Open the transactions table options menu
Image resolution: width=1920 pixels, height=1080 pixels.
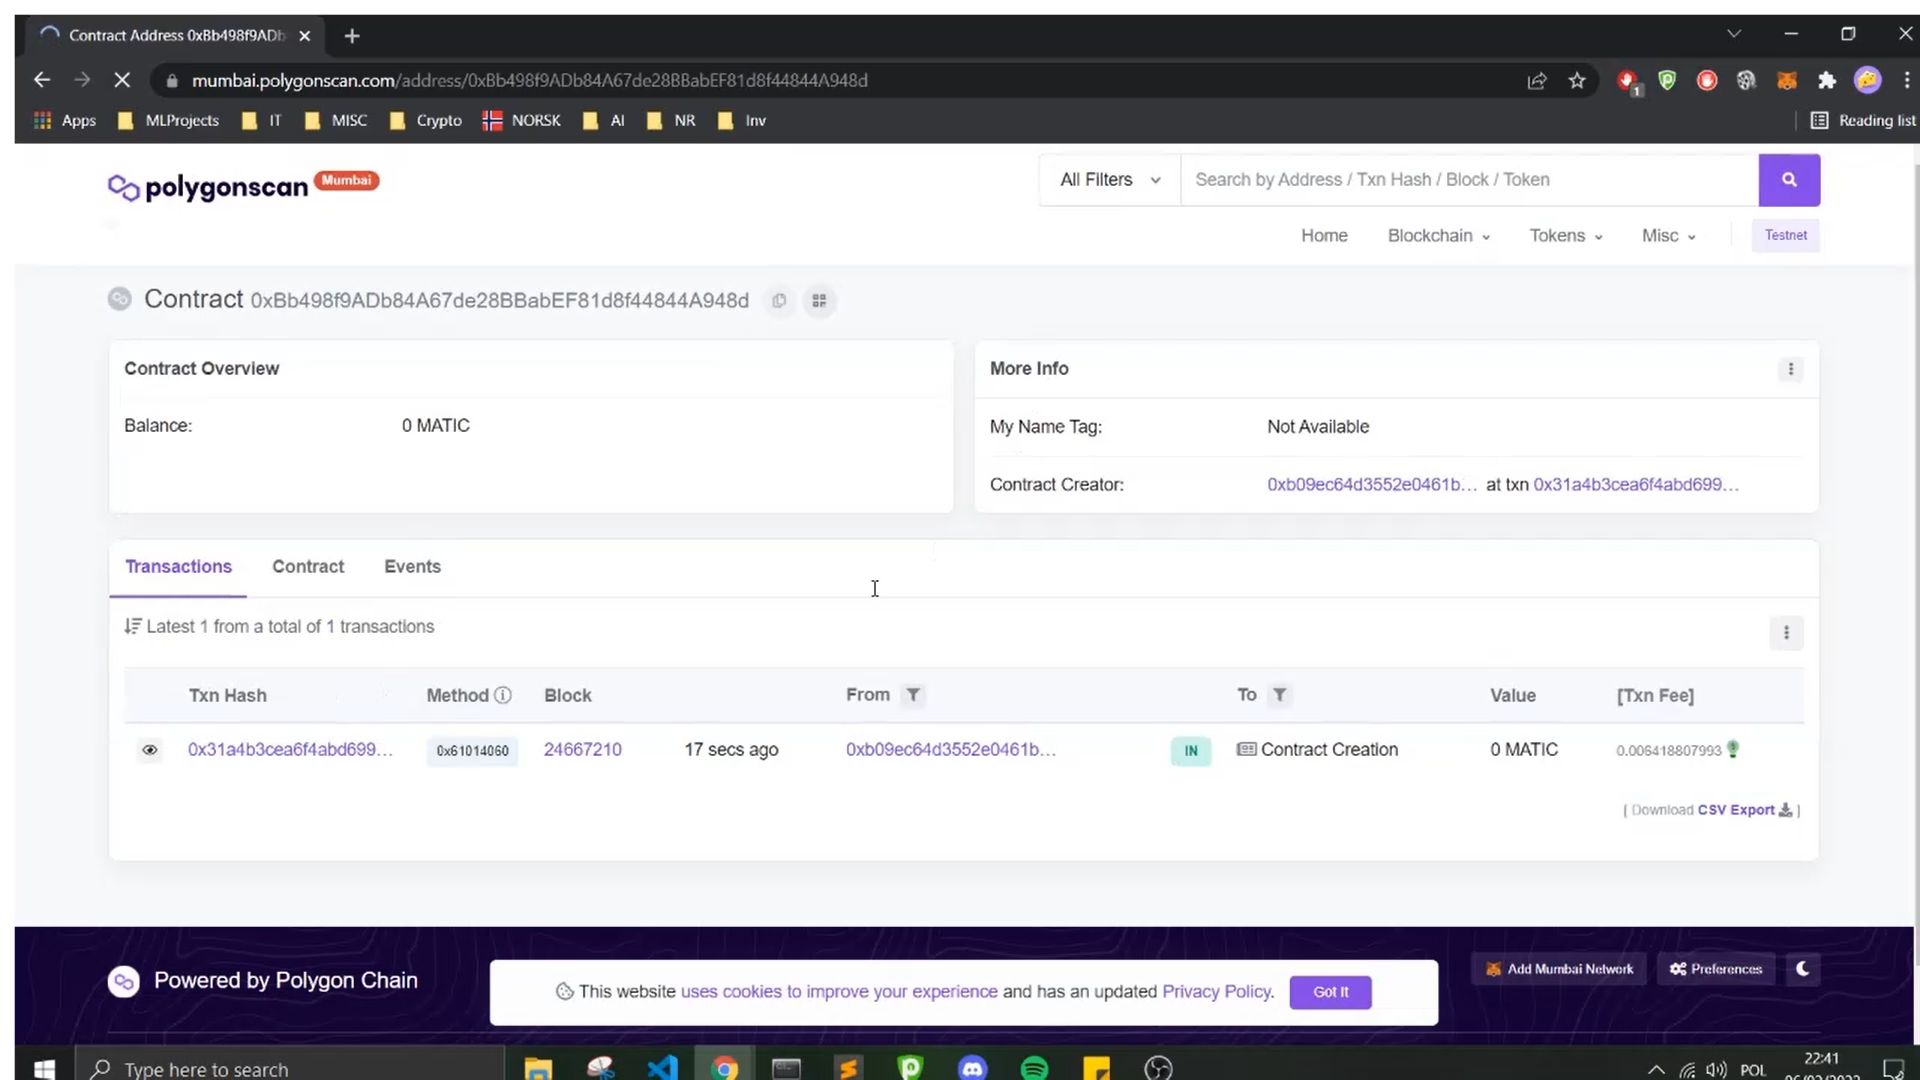[1786, 633]
